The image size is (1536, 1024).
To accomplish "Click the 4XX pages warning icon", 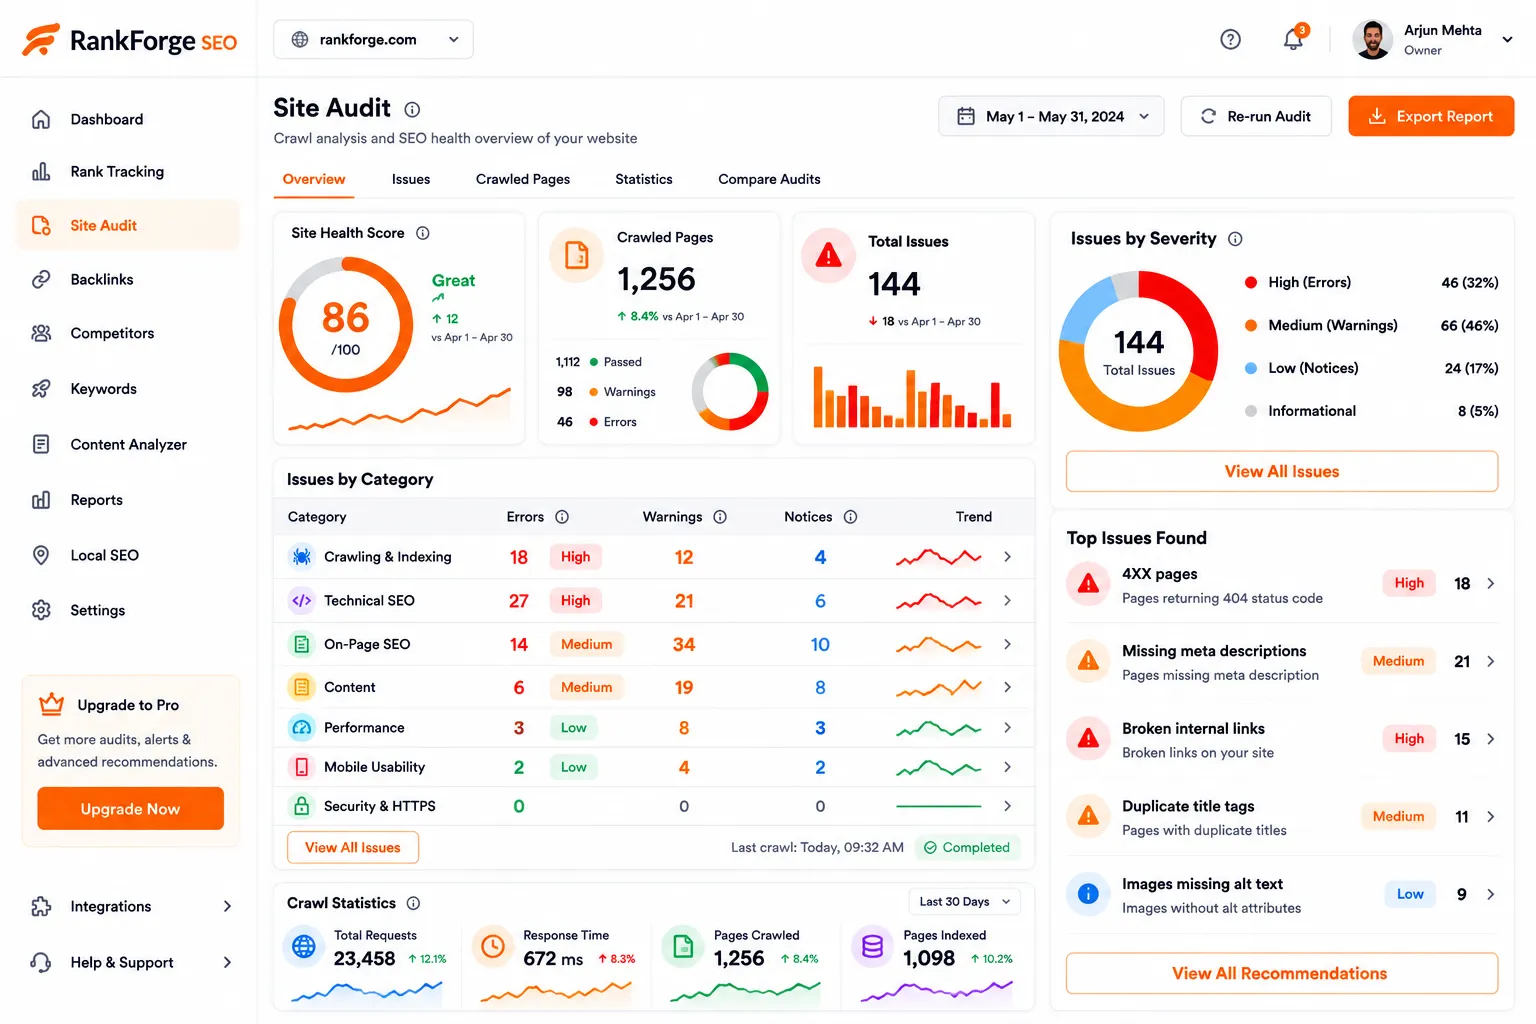I will 1089,584.
